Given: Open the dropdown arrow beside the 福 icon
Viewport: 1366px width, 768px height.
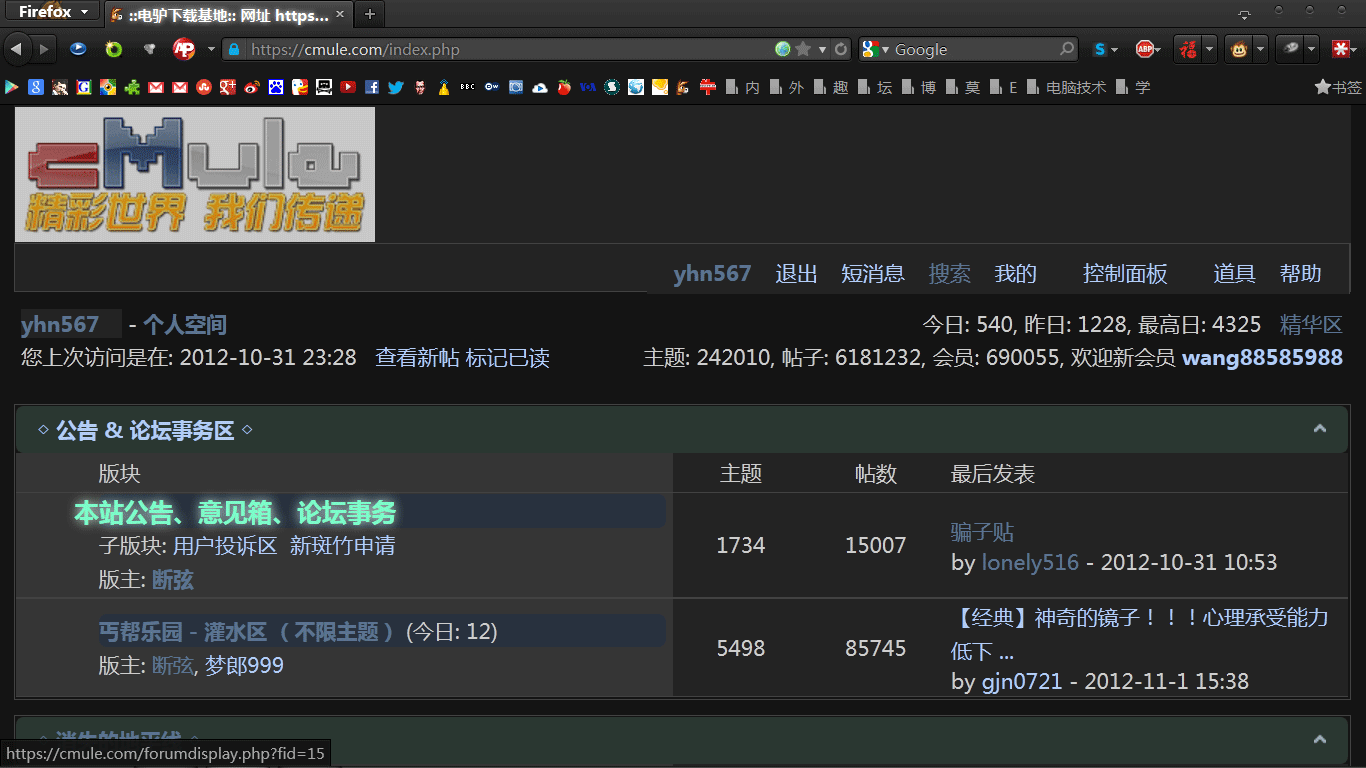Looking at the screenshot, I should tap(1209, 49).
